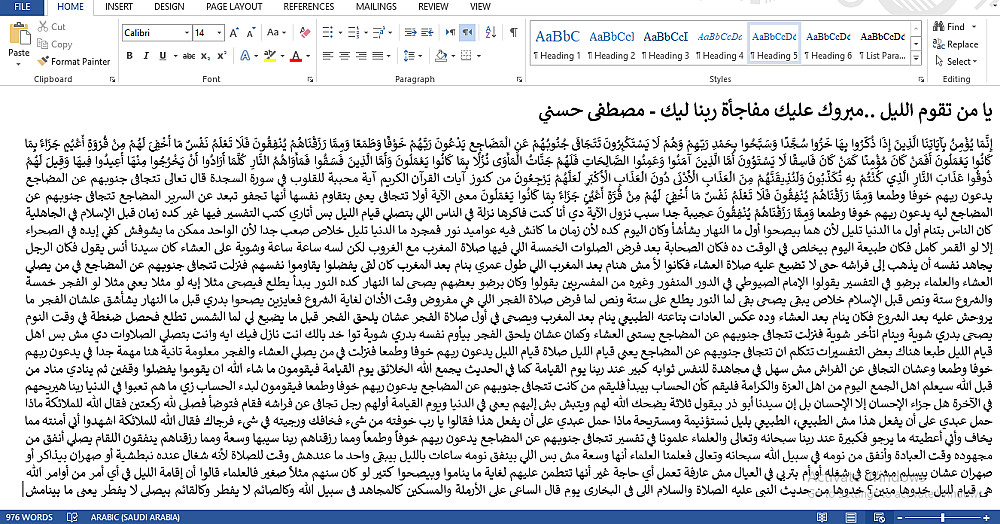Align text to the right

361,56
